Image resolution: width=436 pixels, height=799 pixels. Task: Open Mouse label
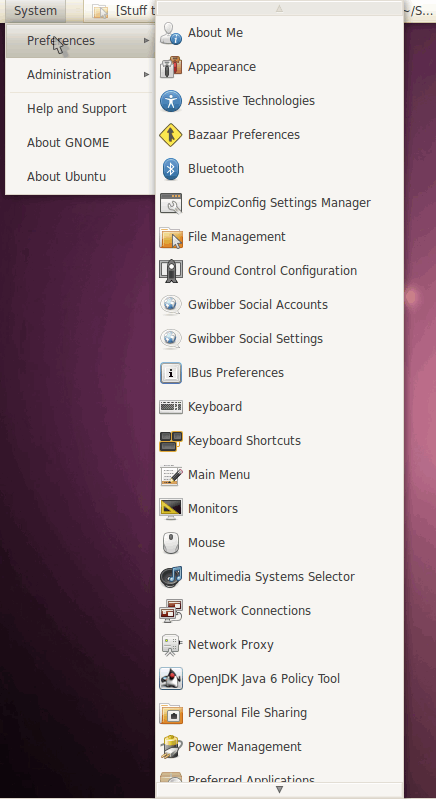(206, 543)
